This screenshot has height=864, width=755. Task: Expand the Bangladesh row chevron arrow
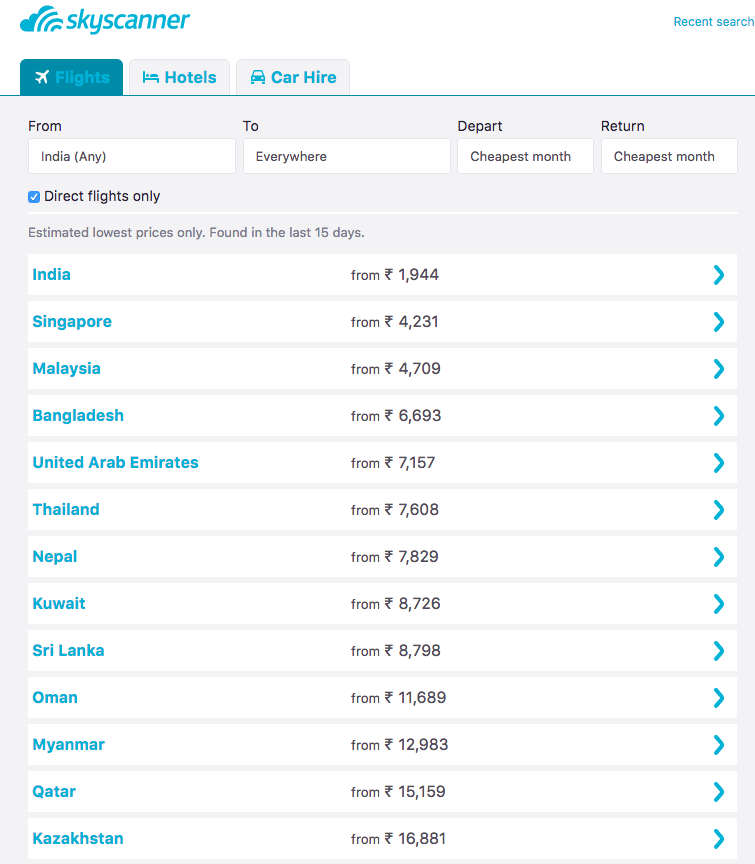pyautogui.click(x=719, y=416)
